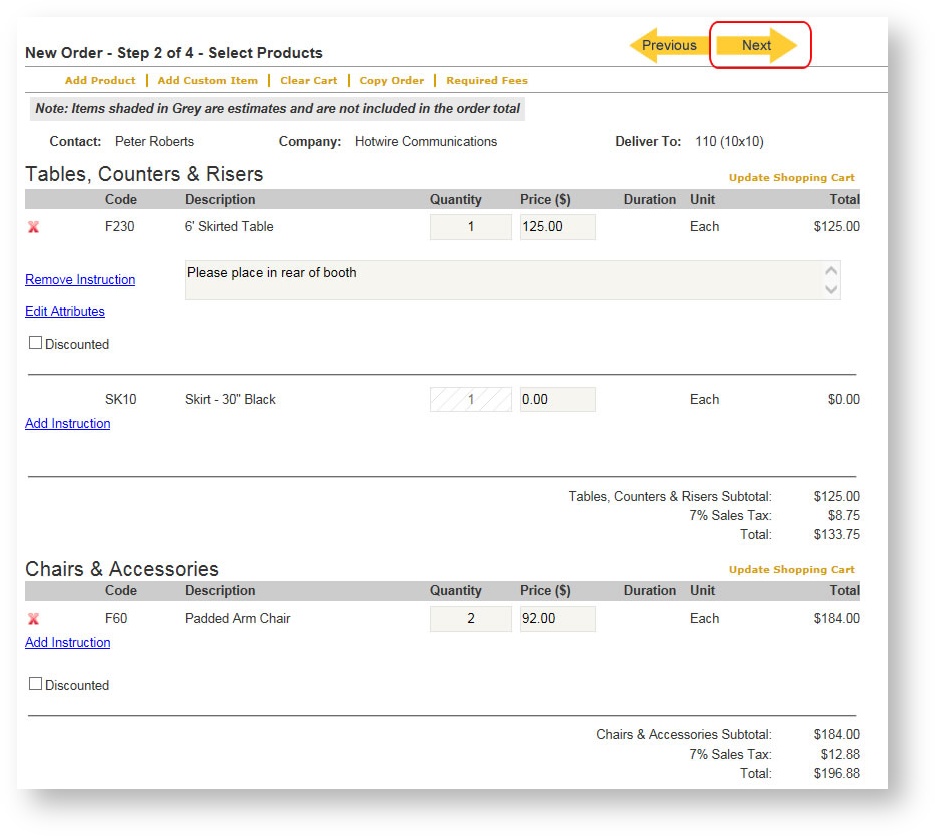Add Instruction to the Skirt - 30" Black item
This screenshot has height=837, width=936.
(67, 423)
